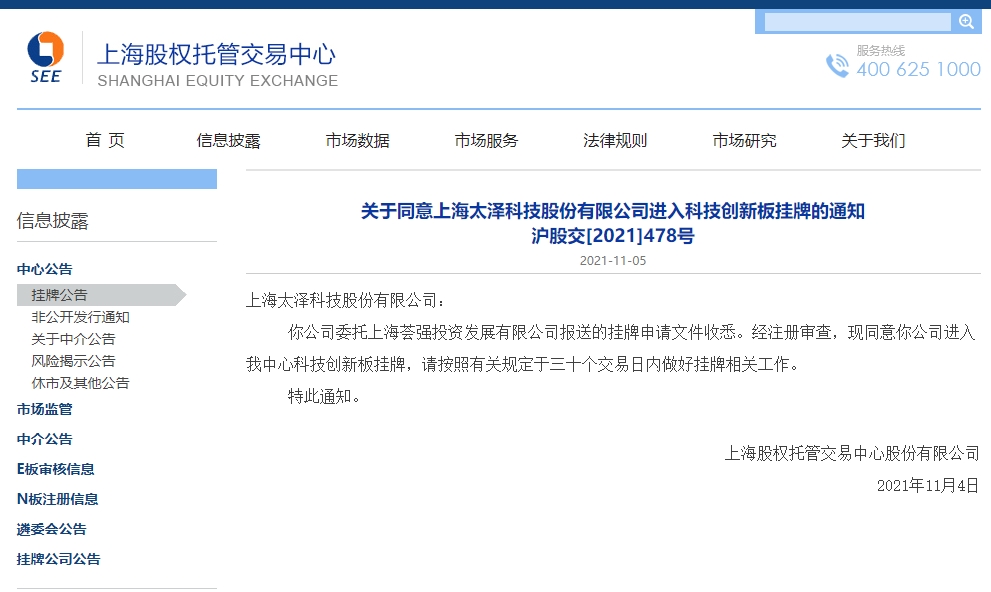Click the search magnifier icon
The width and height of the screenshot is (991, 592).
pyautogui.click(x=966, y=22)
